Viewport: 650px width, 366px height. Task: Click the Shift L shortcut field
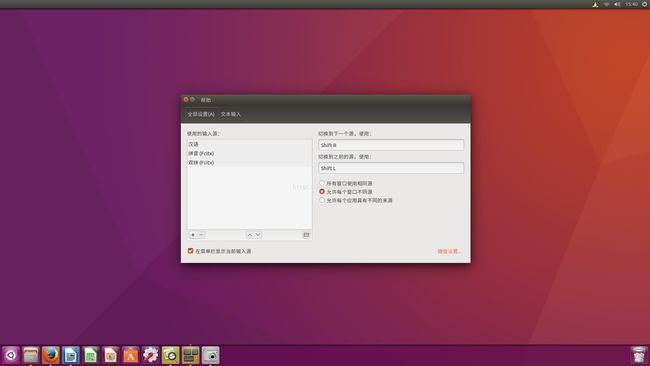[391, 168]
